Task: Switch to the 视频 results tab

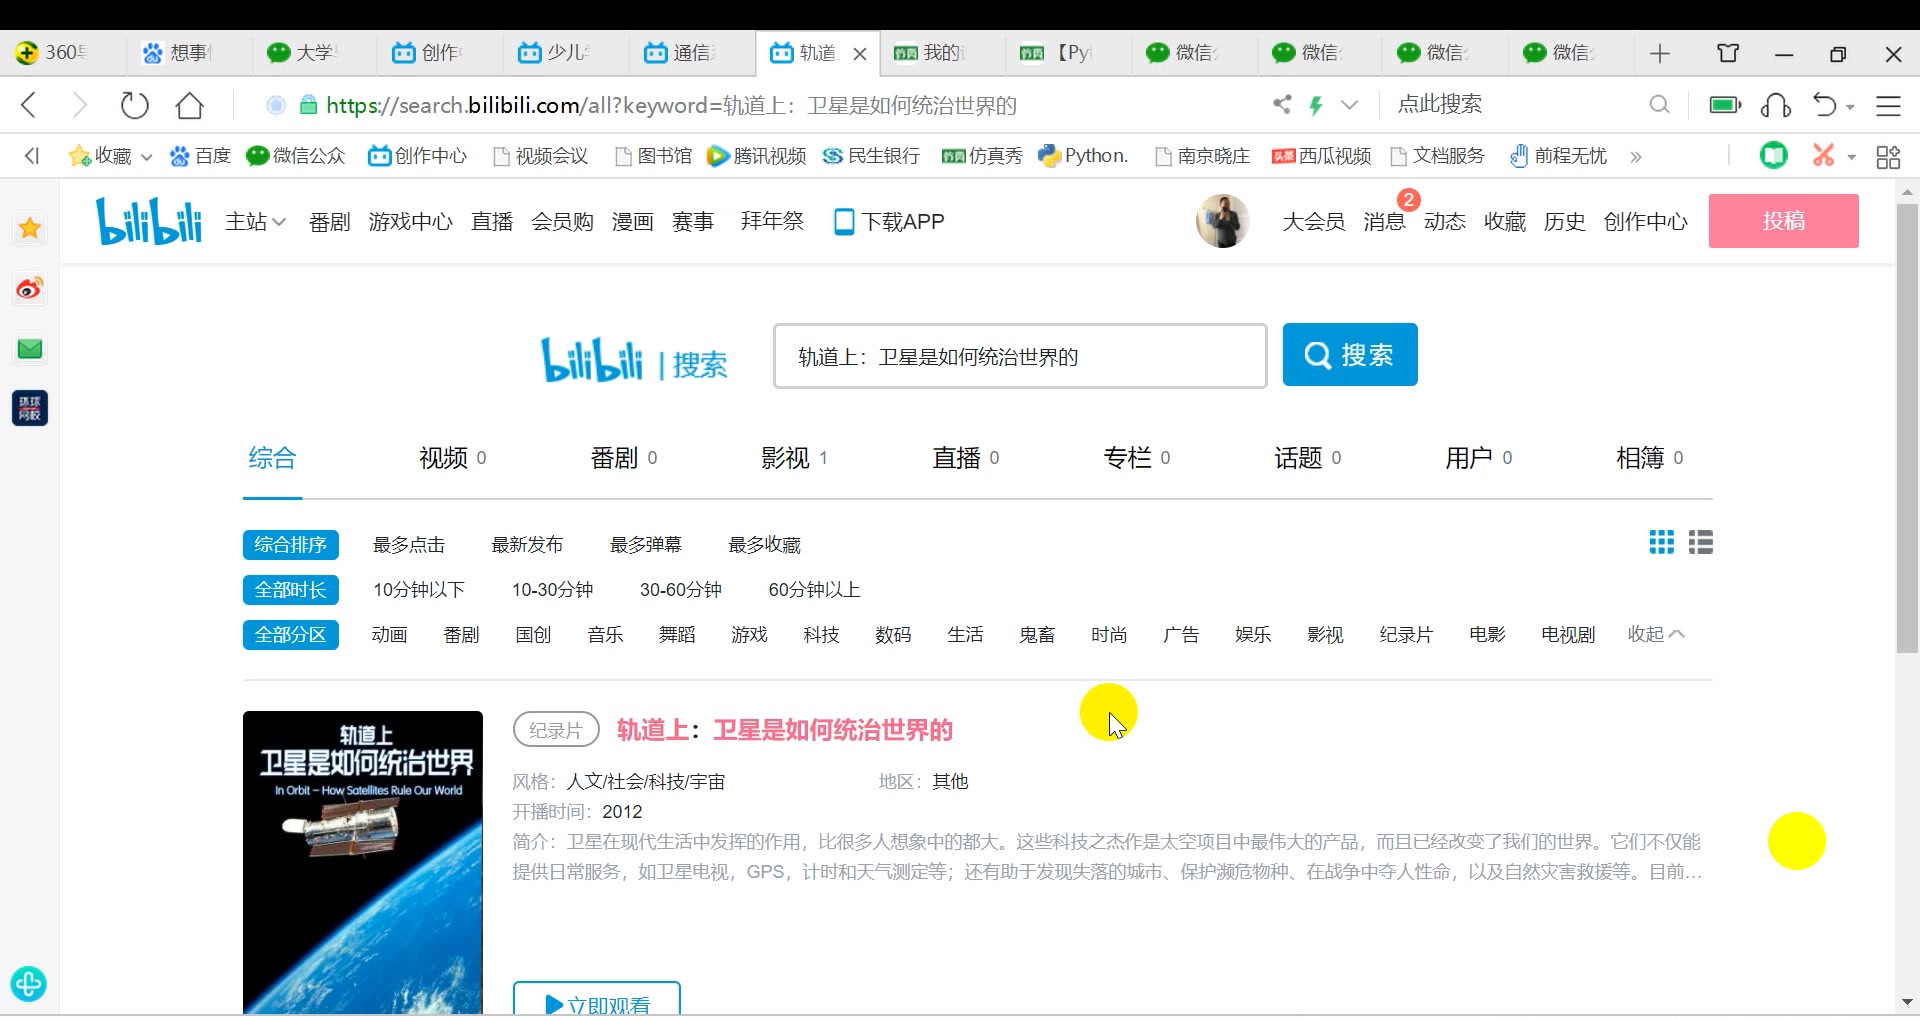Action: (x=452, y=458)
